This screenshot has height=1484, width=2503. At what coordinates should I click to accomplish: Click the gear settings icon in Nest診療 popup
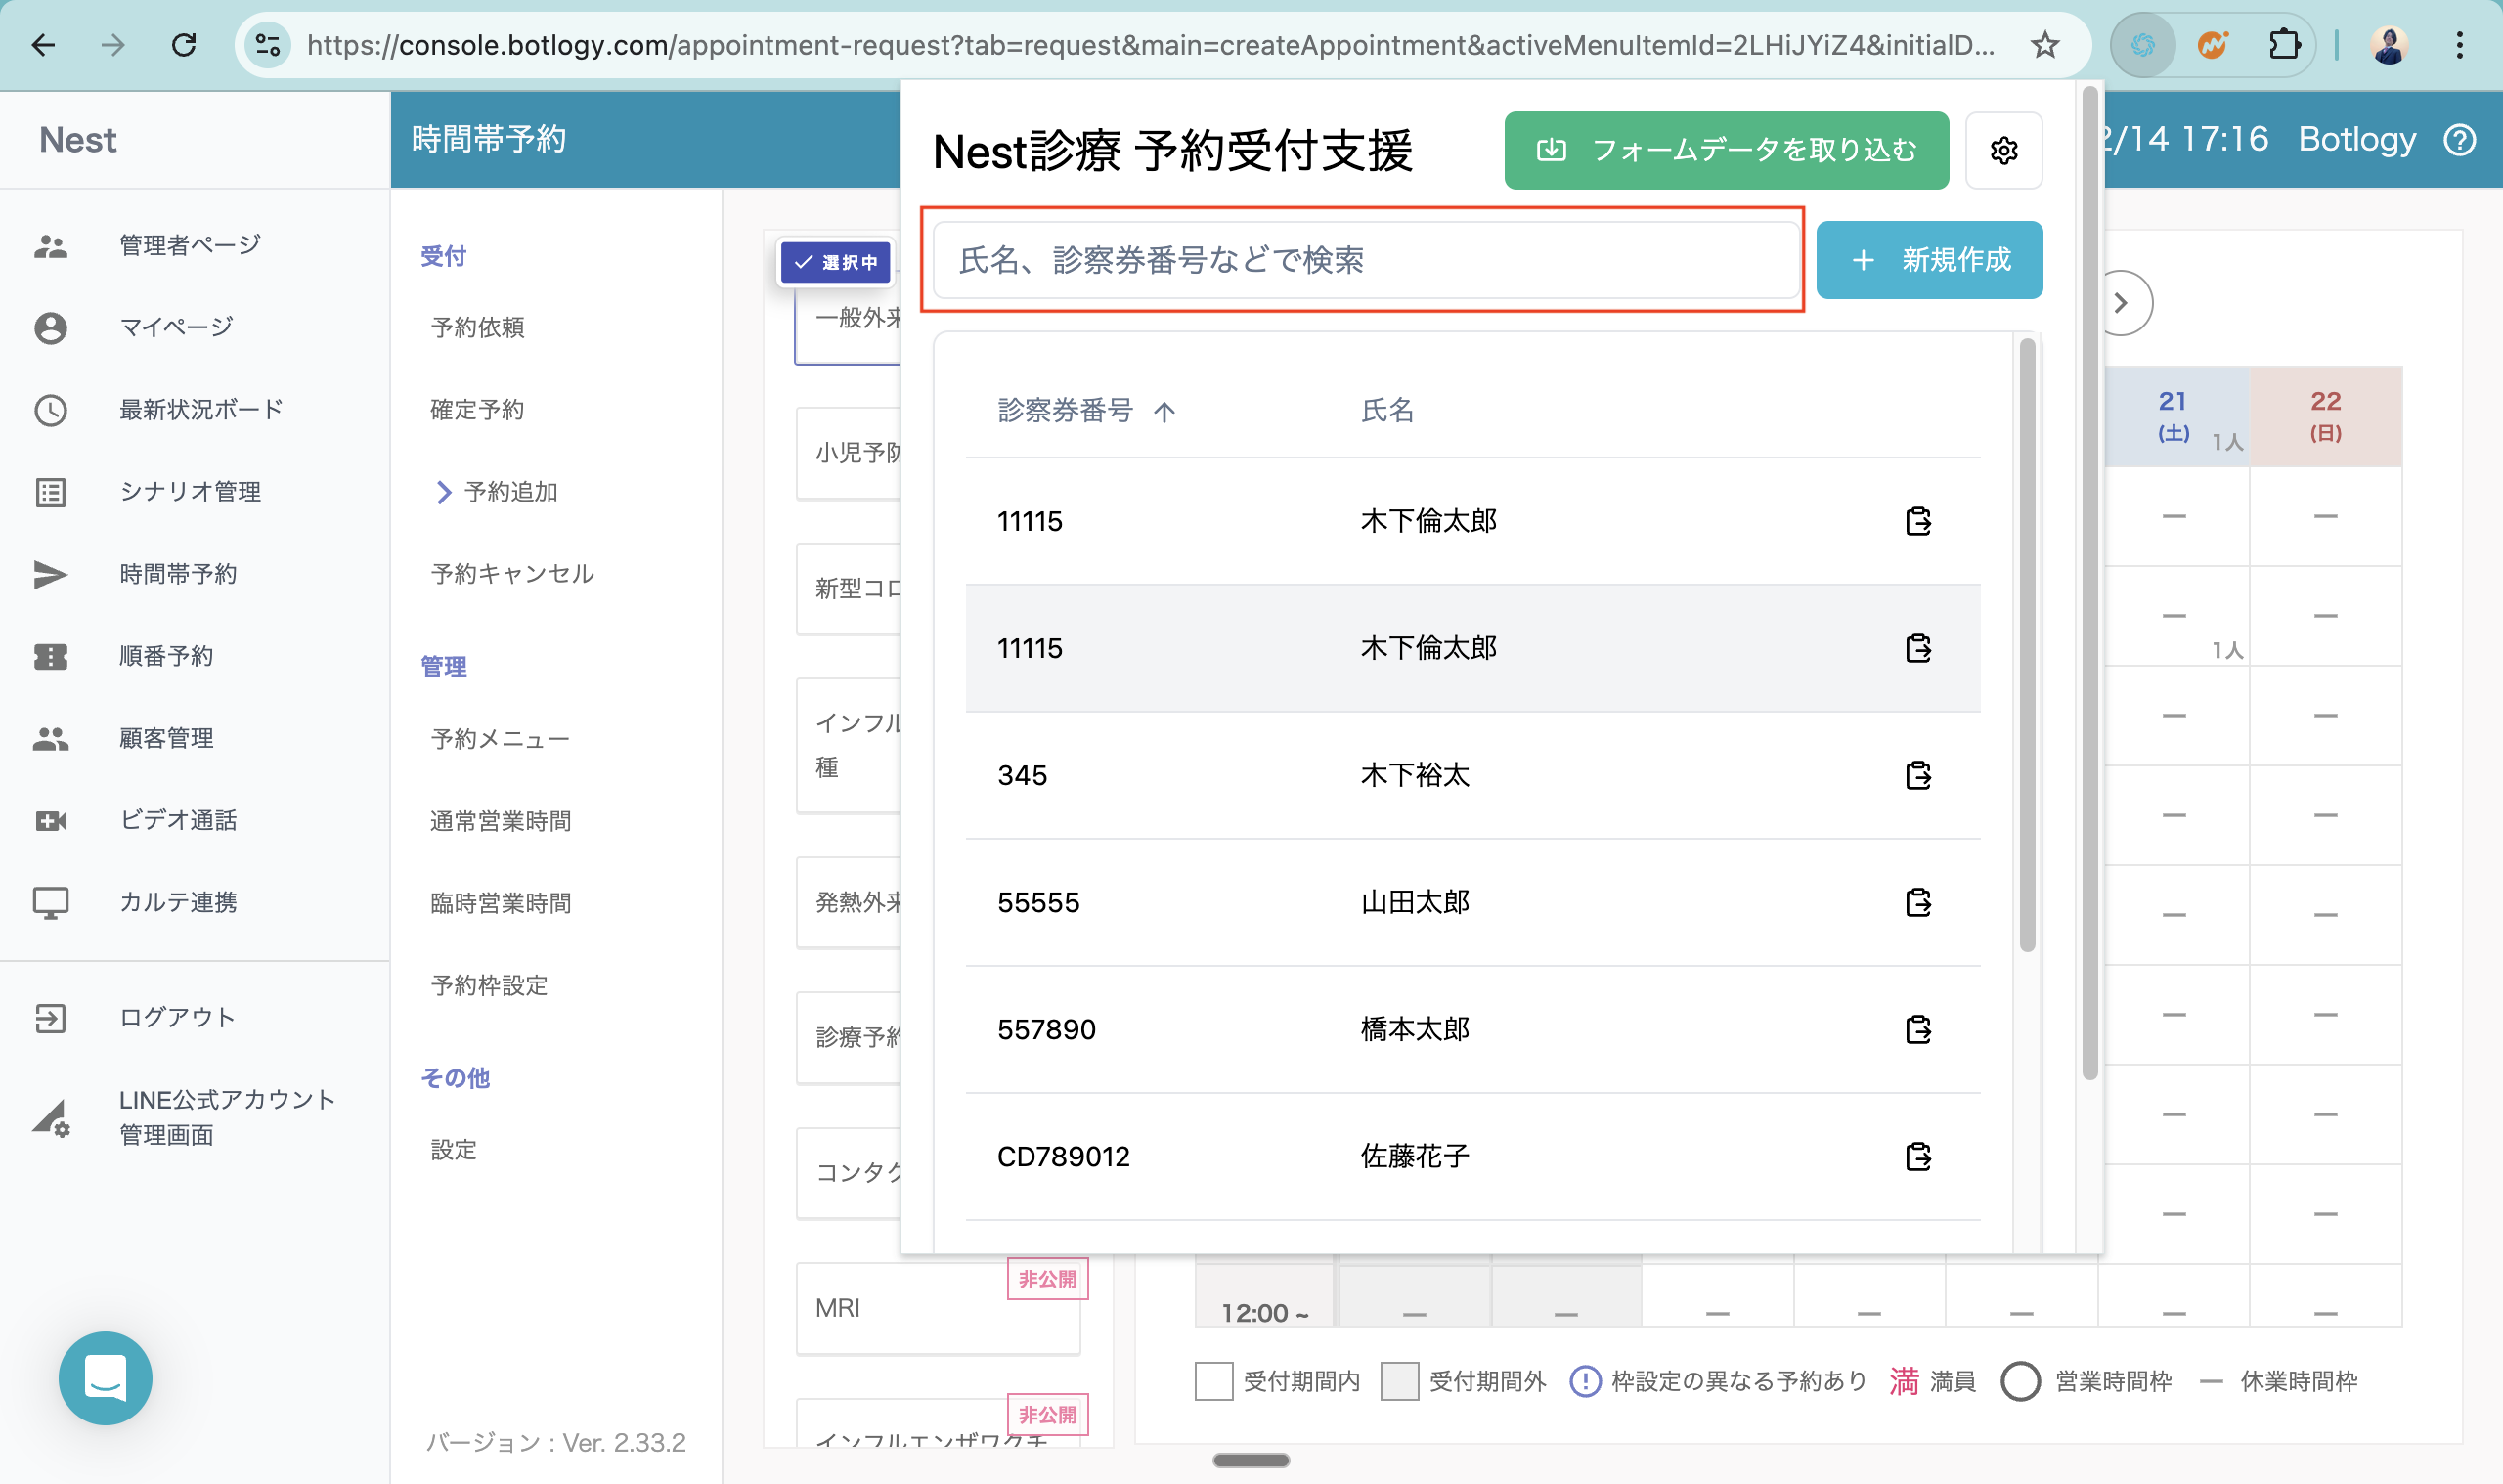tap(2003, 150)
